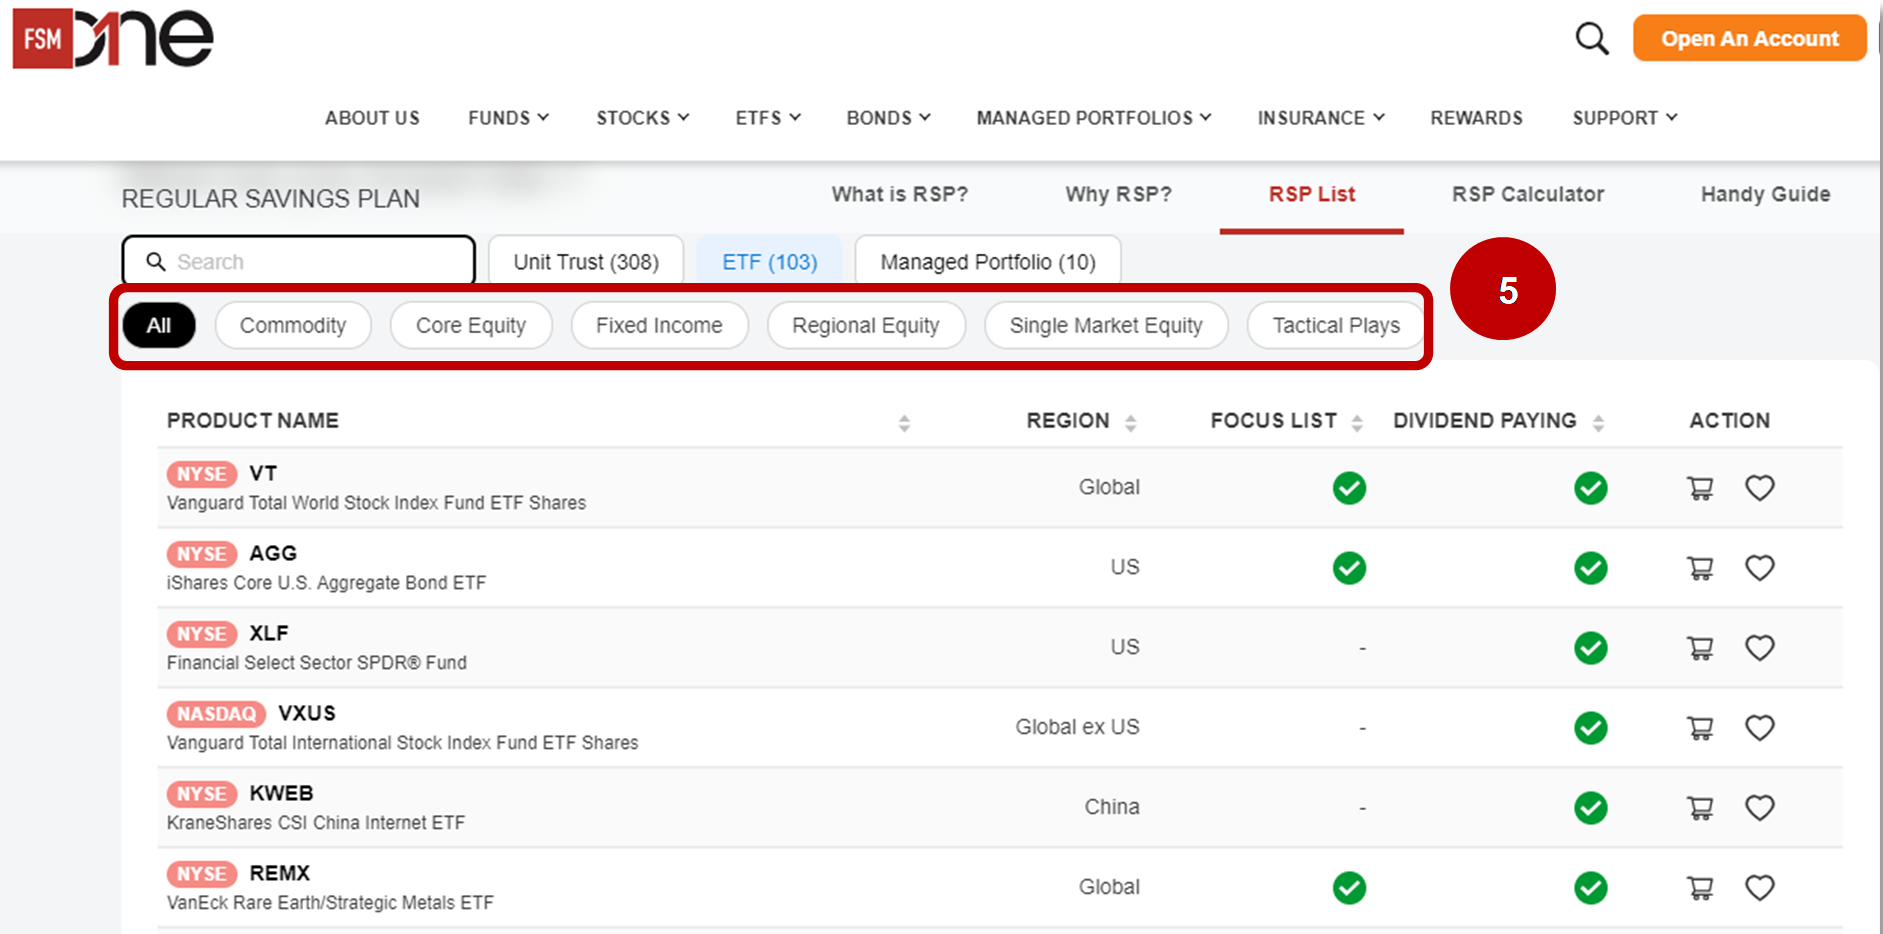
Task: Switch to the Unit Trust tab
Action: point(585,261)
